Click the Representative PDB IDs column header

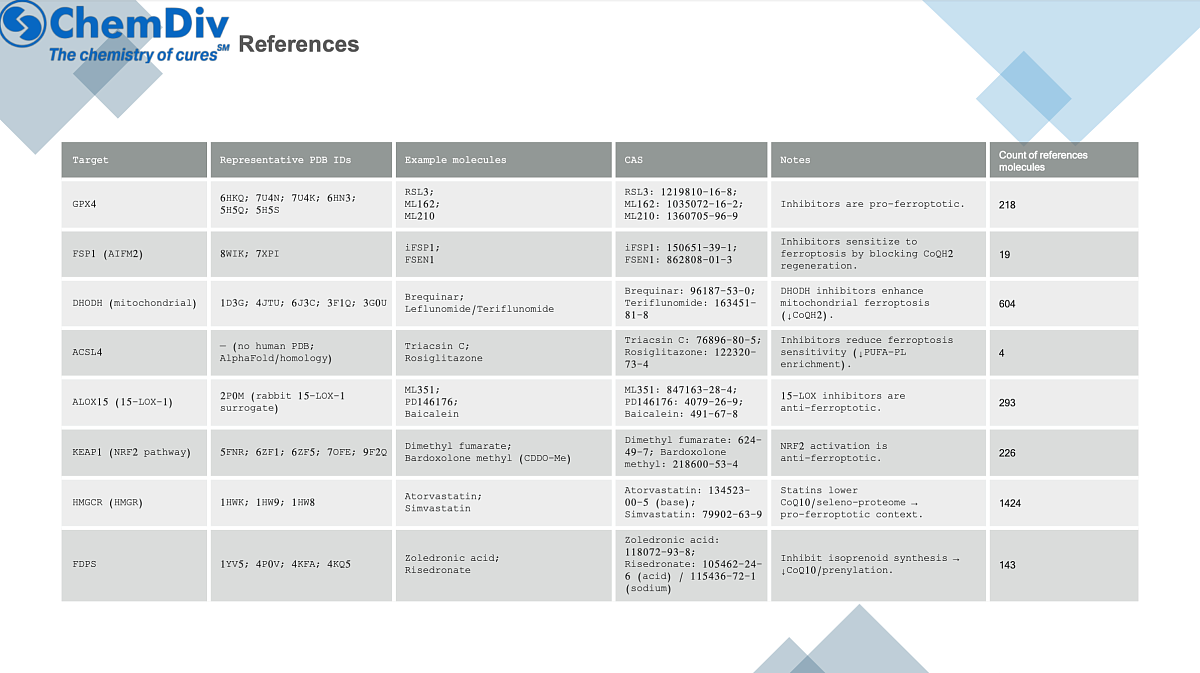[285, 160]
